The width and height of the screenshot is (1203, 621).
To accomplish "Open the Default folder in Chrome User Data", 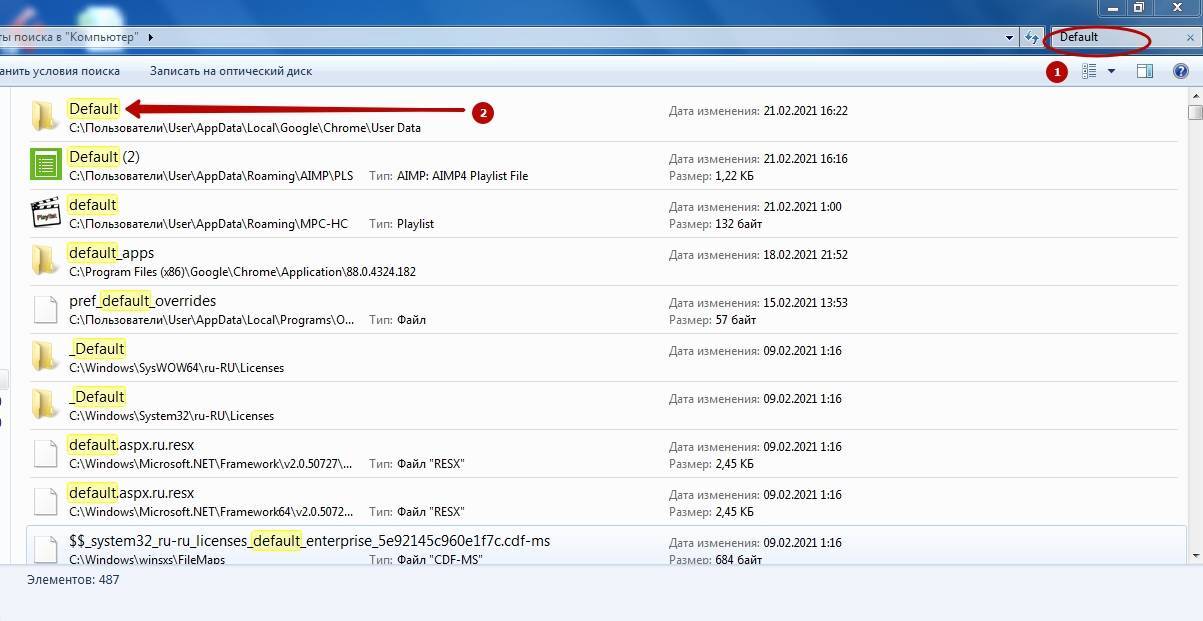I will 93,109.
